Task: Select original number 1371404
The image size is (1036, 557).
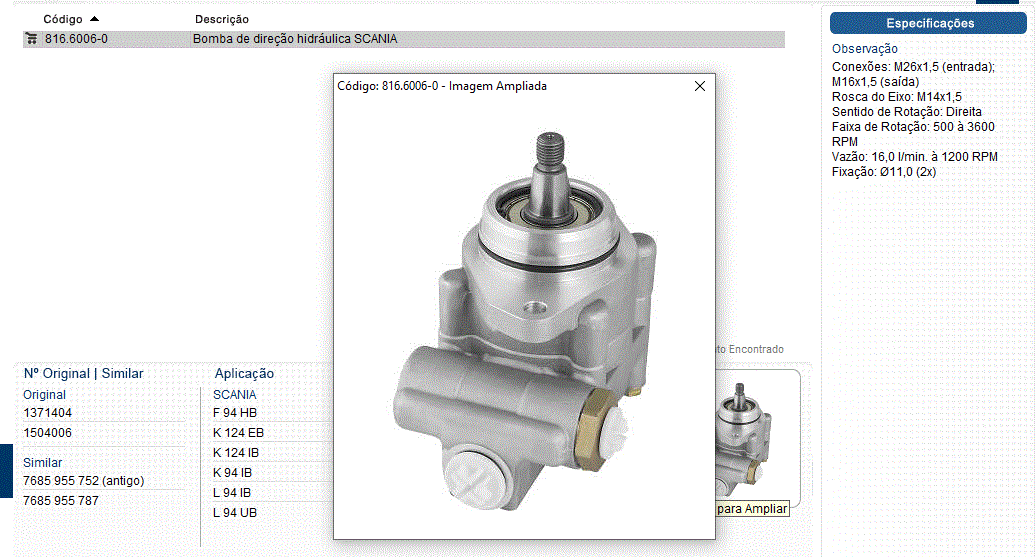Action: (47, 413)
